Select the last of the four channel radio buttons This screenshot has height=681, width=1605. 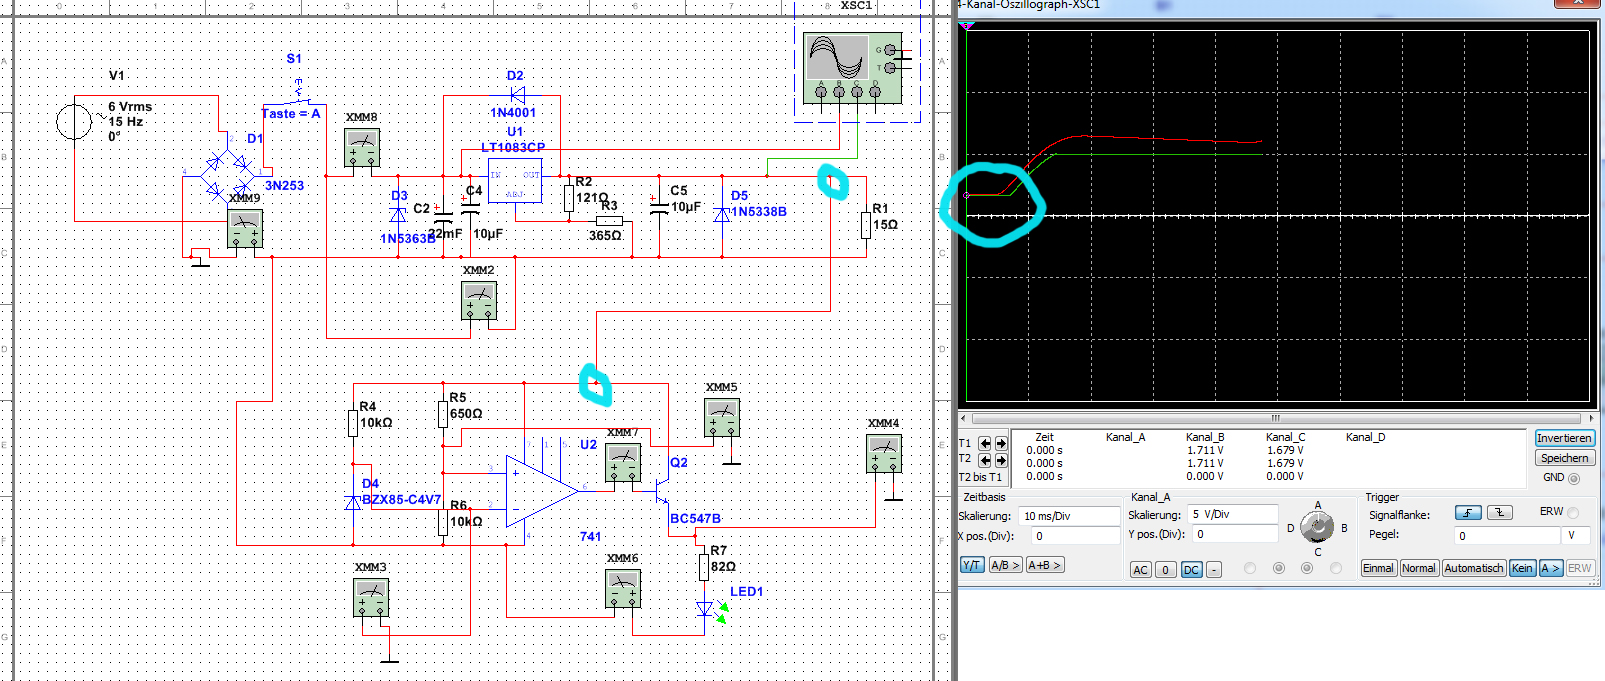point(1336,568)
